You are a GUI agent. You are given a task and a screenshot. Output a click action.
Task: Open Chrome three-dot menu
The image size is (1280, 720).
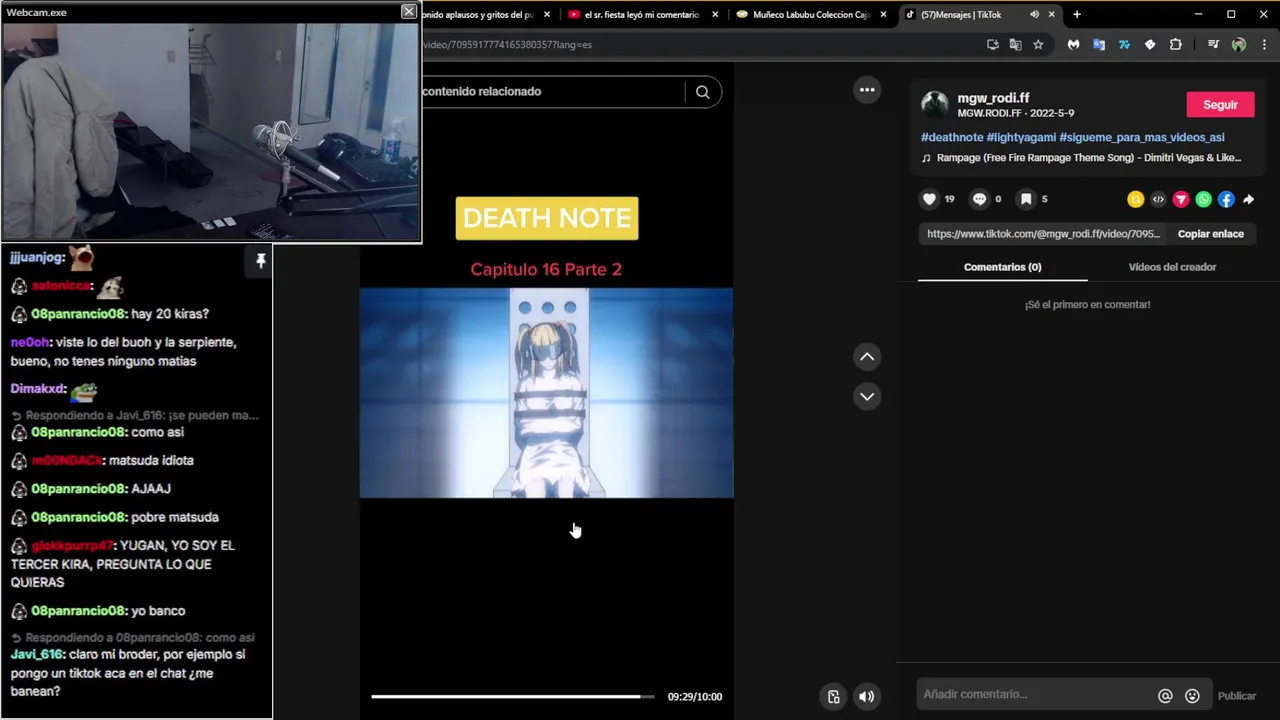[1264, 45]
